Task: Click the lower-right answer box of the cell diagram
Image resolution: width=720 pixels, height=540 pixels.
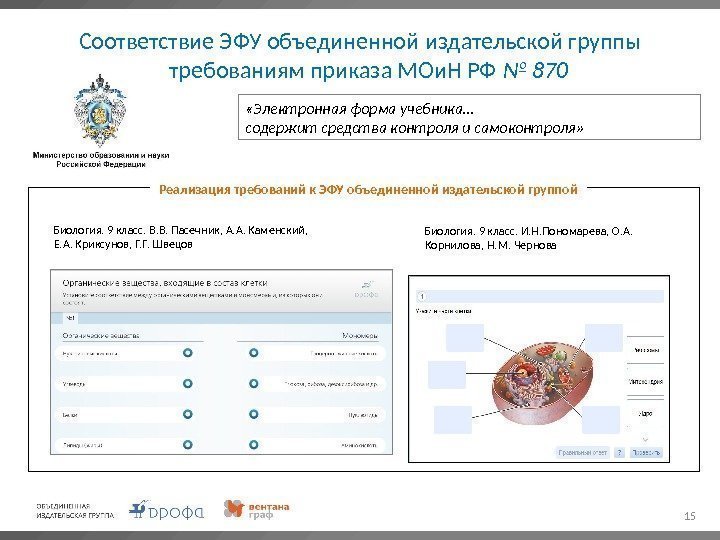Action: tap(601, 420)
